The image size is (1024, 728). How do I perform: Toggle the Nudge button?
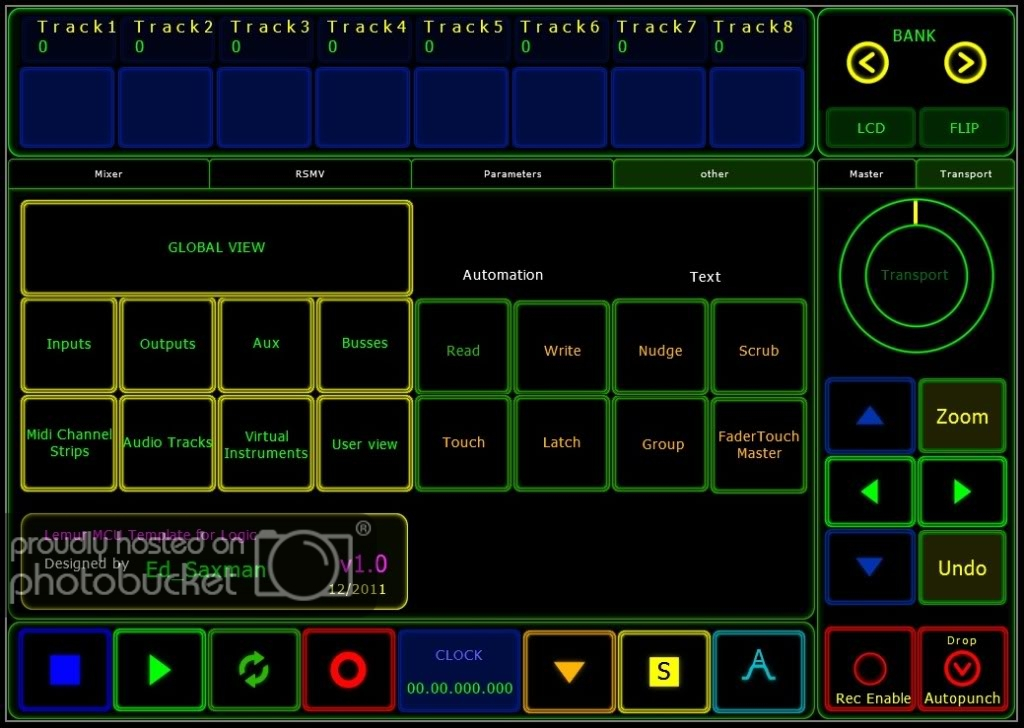click(660, 347)
